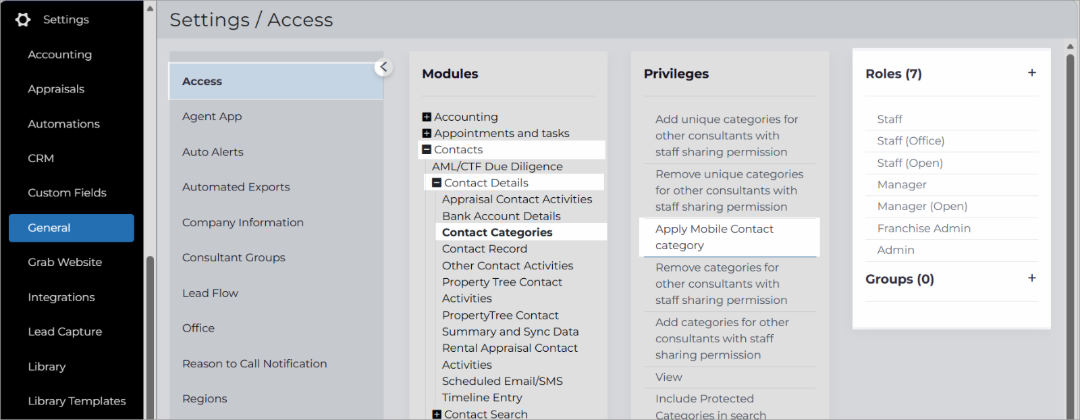Open the Lead Flow settings page

[x=210, y=293]
